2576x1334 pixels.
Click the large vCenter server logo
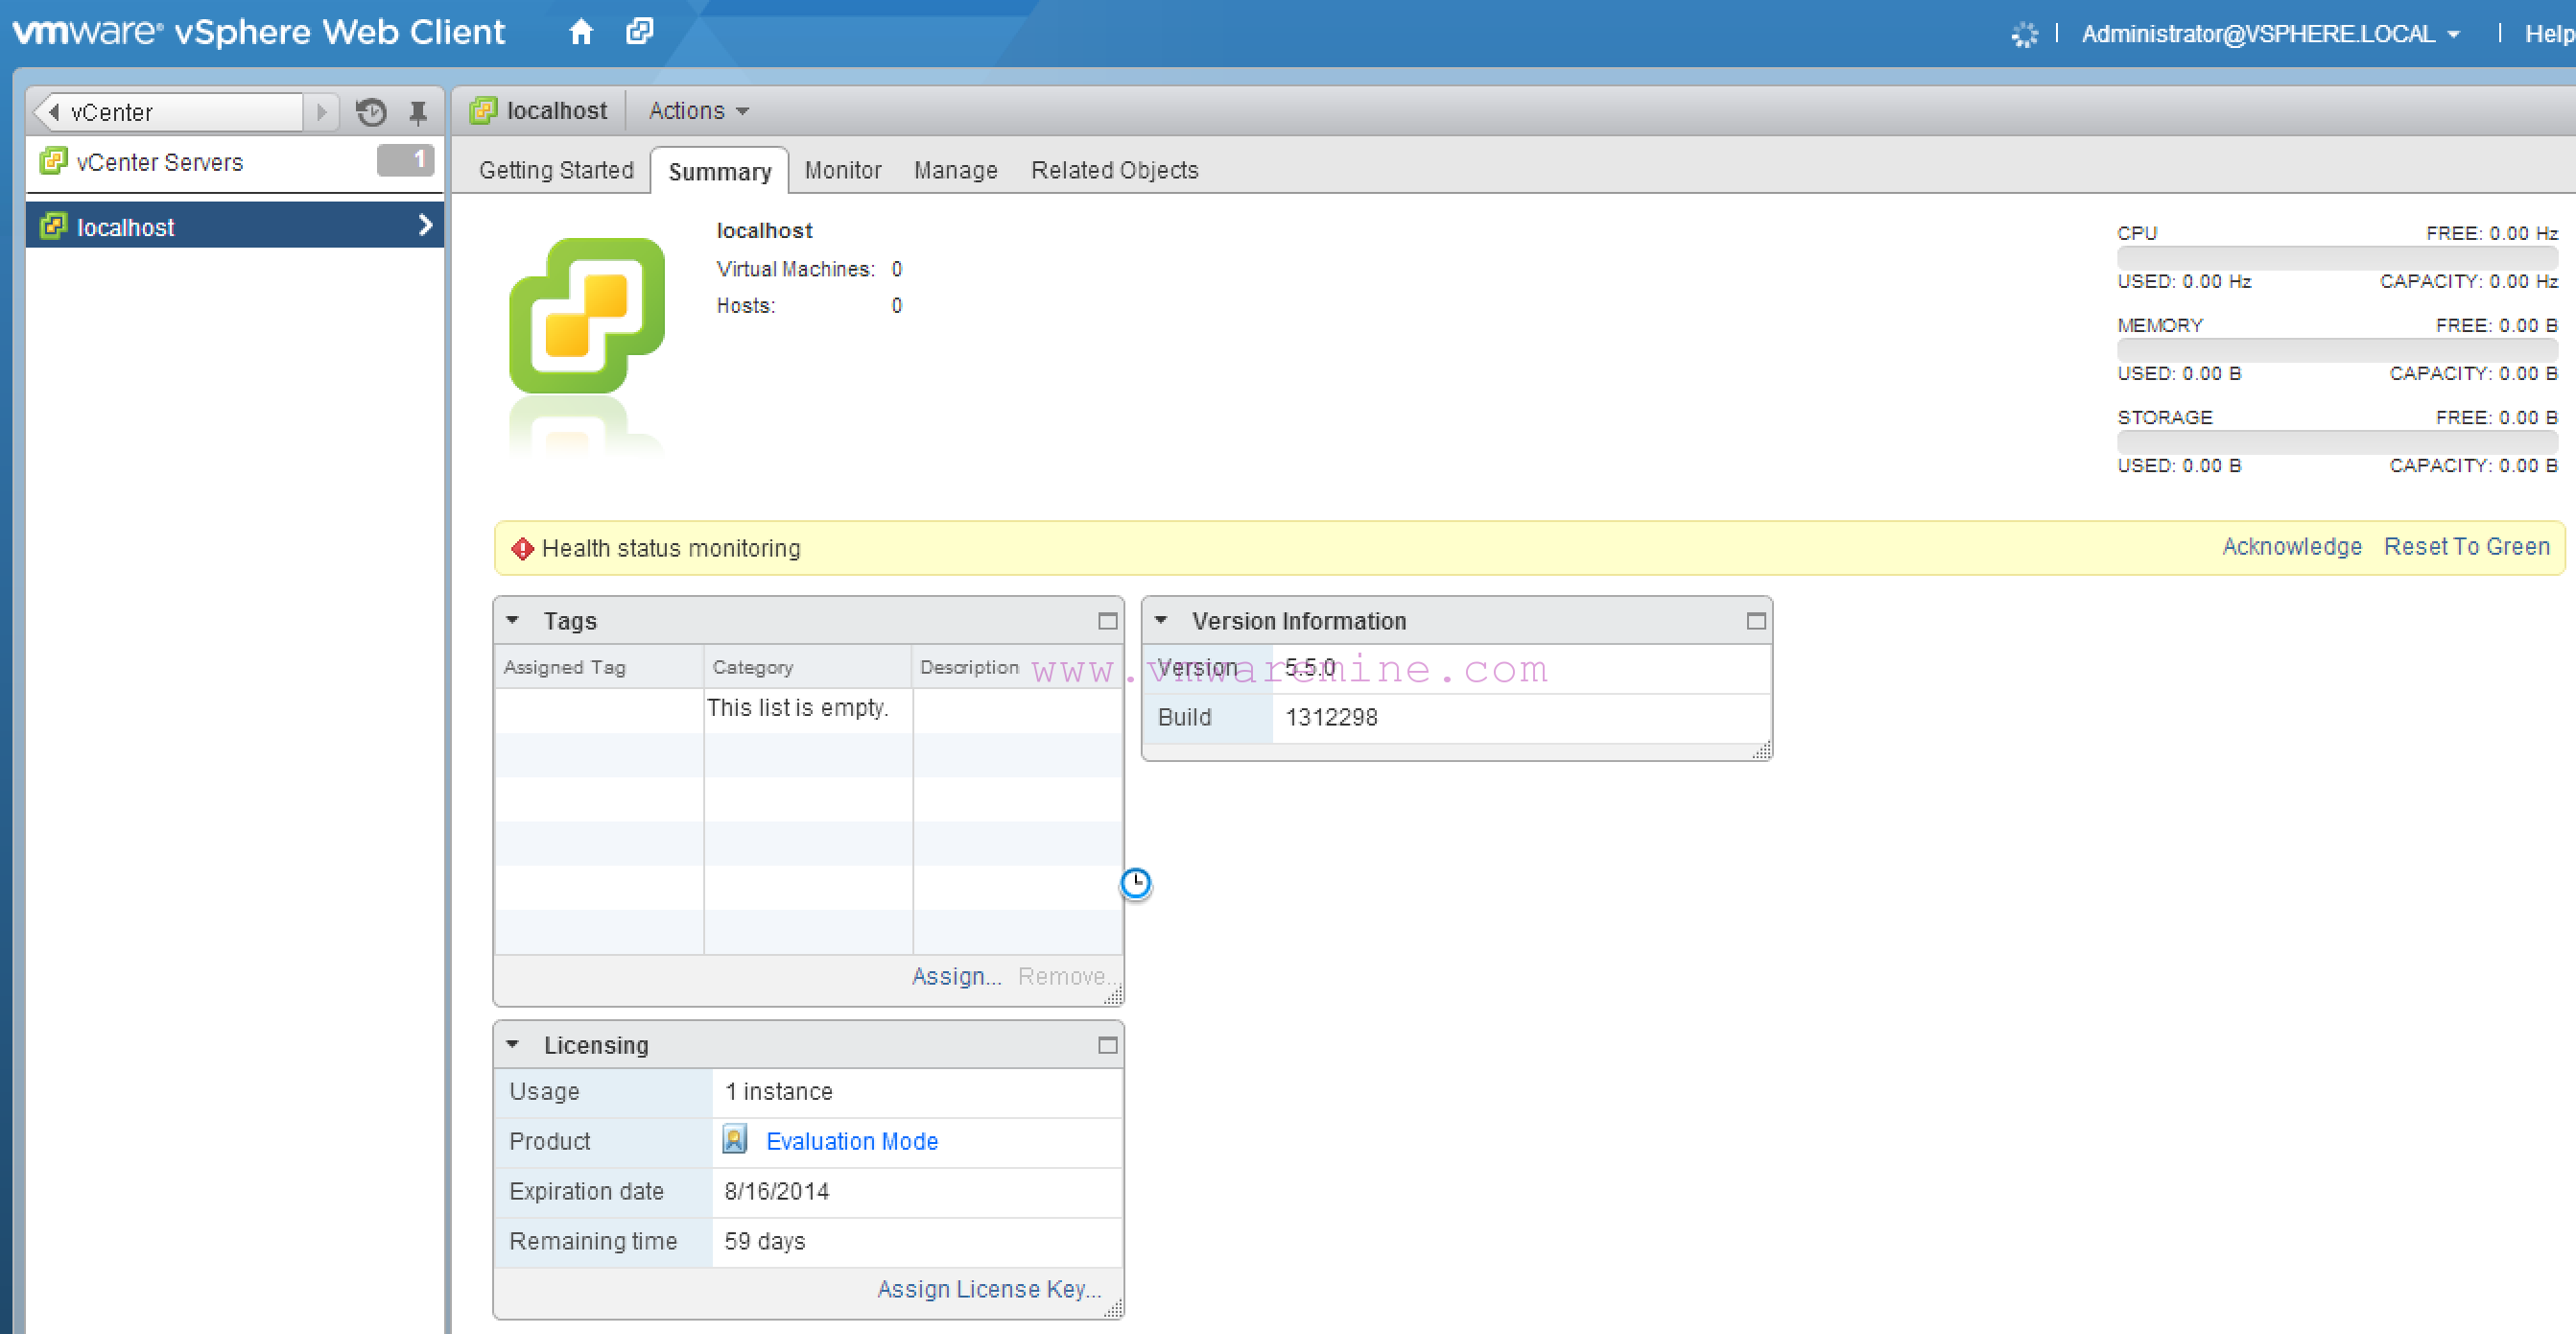(x=587, y=316)
